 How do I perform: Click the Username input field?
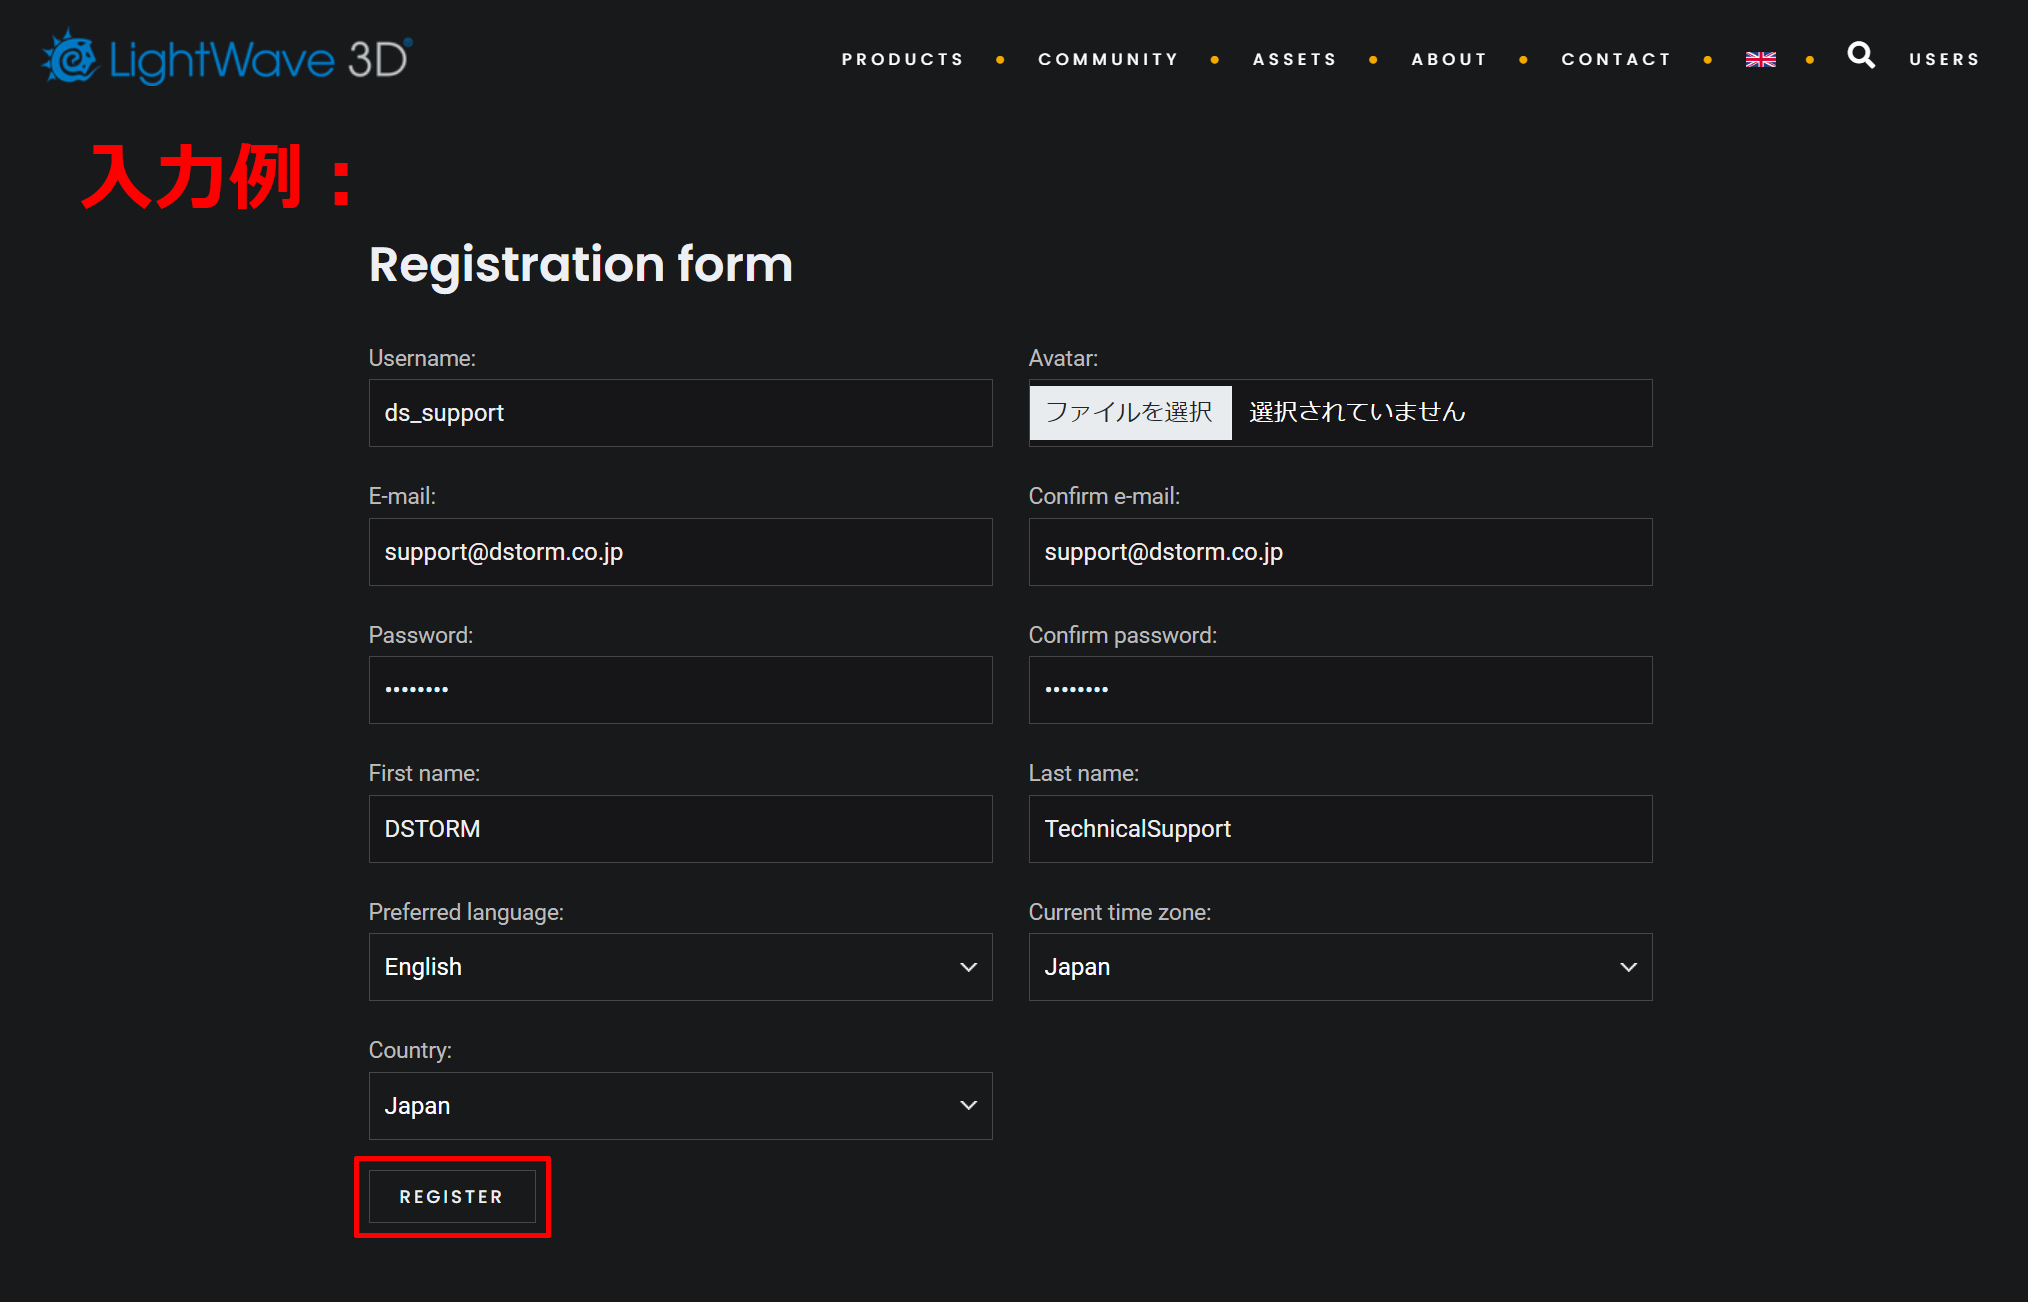pos(680,413)
